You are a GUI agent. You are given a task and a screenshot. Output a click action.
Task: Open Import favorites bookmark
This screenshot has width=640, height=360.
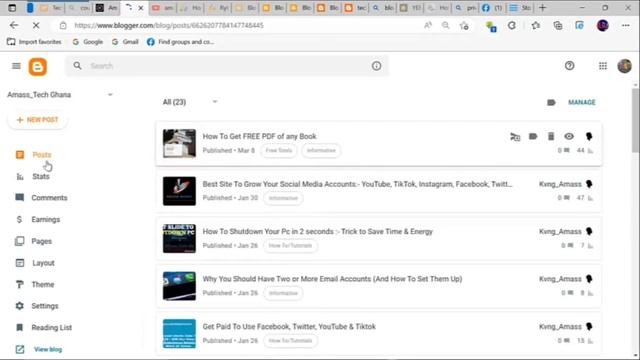(34, 42)
